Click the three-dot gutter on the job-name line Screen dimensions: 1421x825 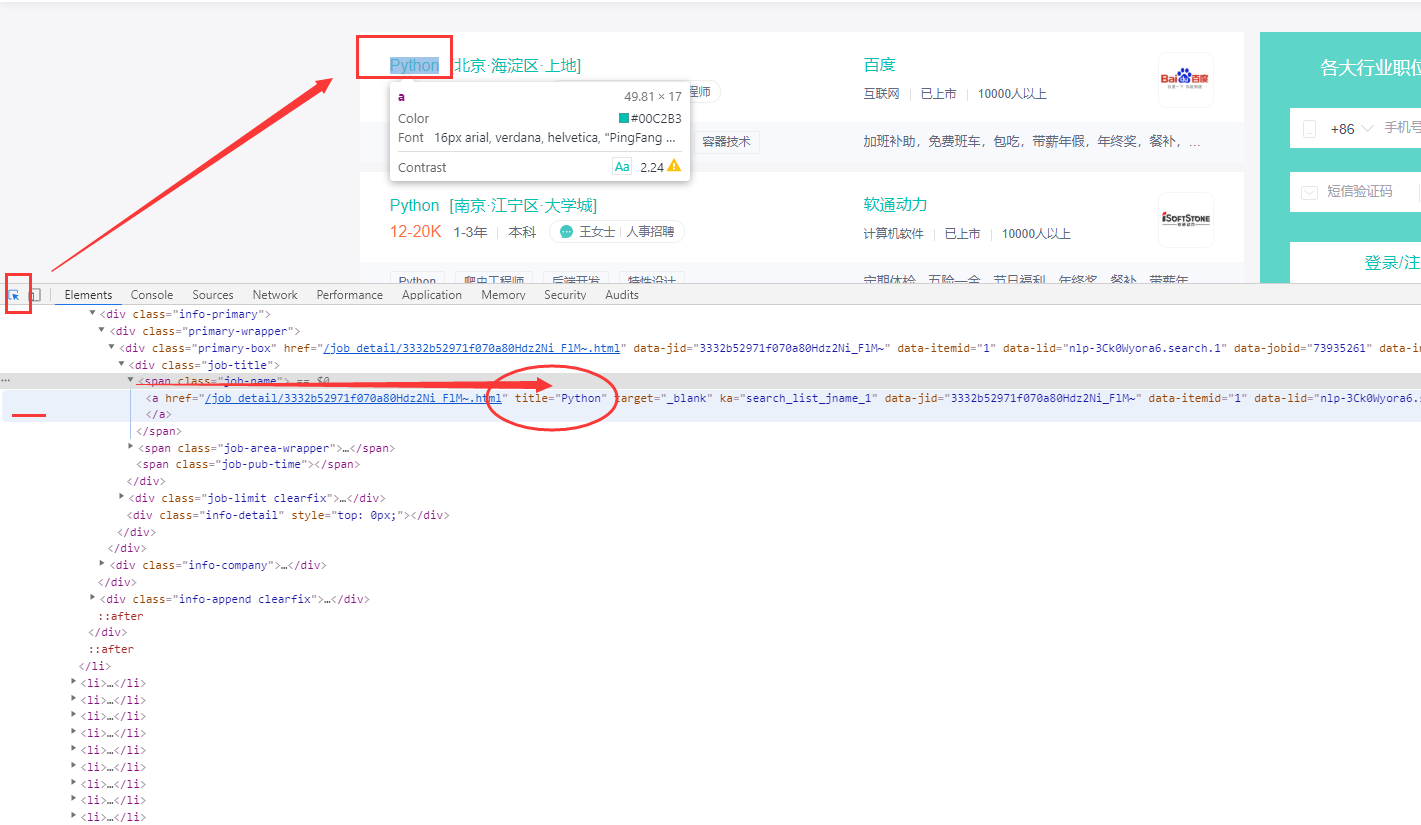[5, 381]
